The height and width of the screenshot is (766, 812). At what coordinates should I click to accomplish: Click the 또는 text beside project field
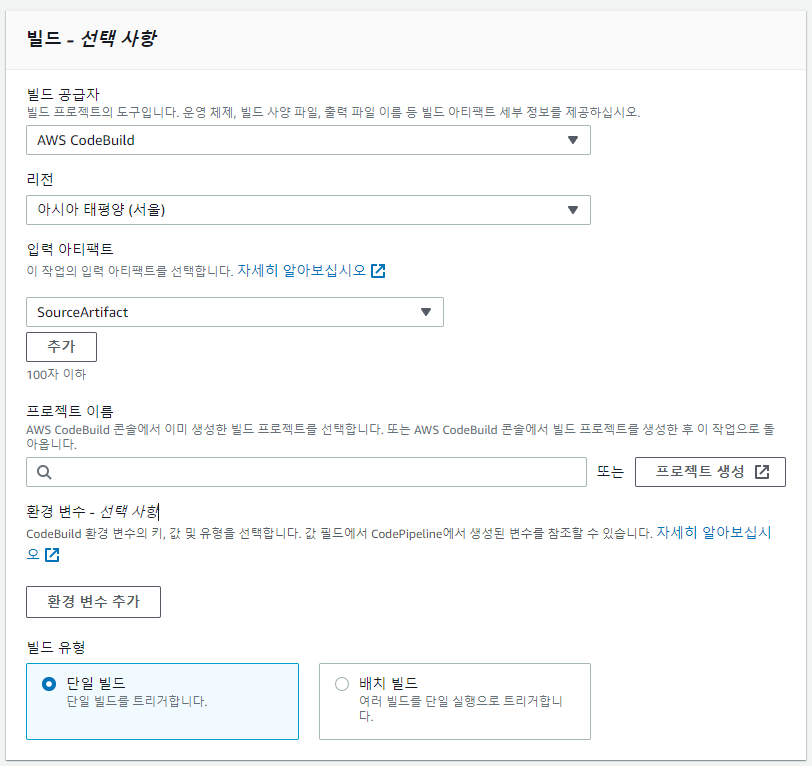point(610,472)
